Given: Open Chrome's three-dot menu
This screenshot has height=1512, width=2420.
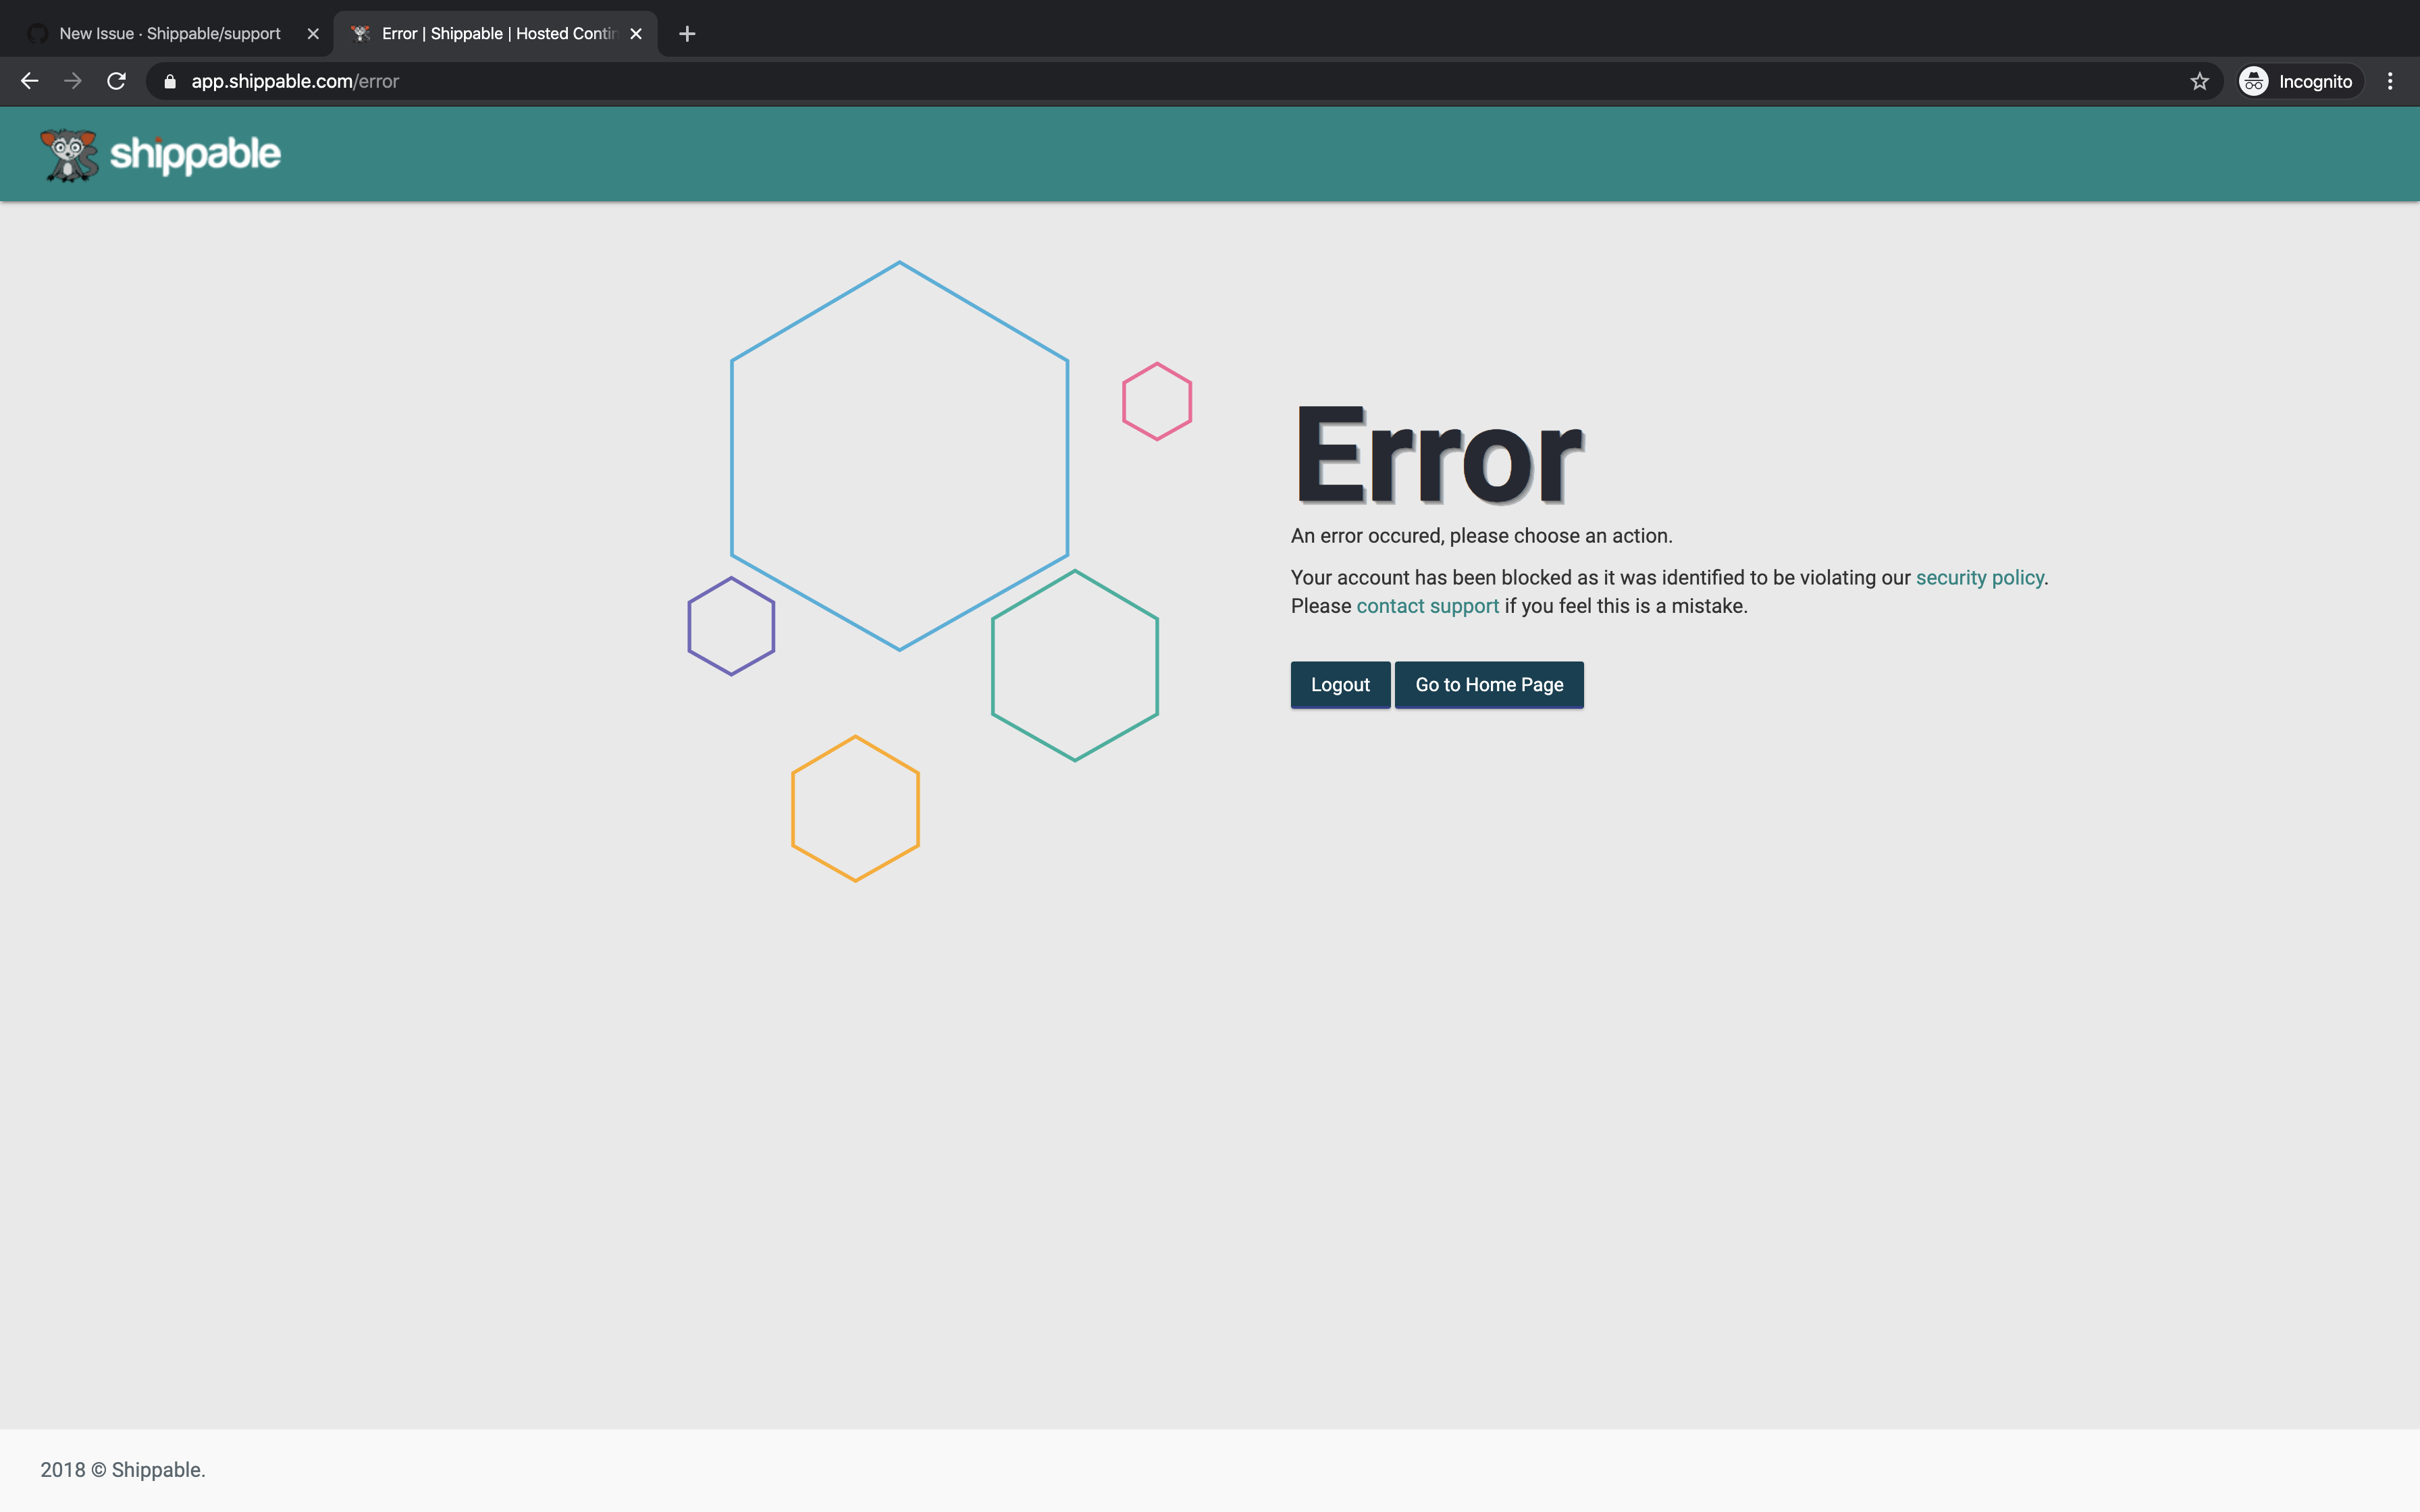Looking at the screenshot, I should coord(2390,81).
